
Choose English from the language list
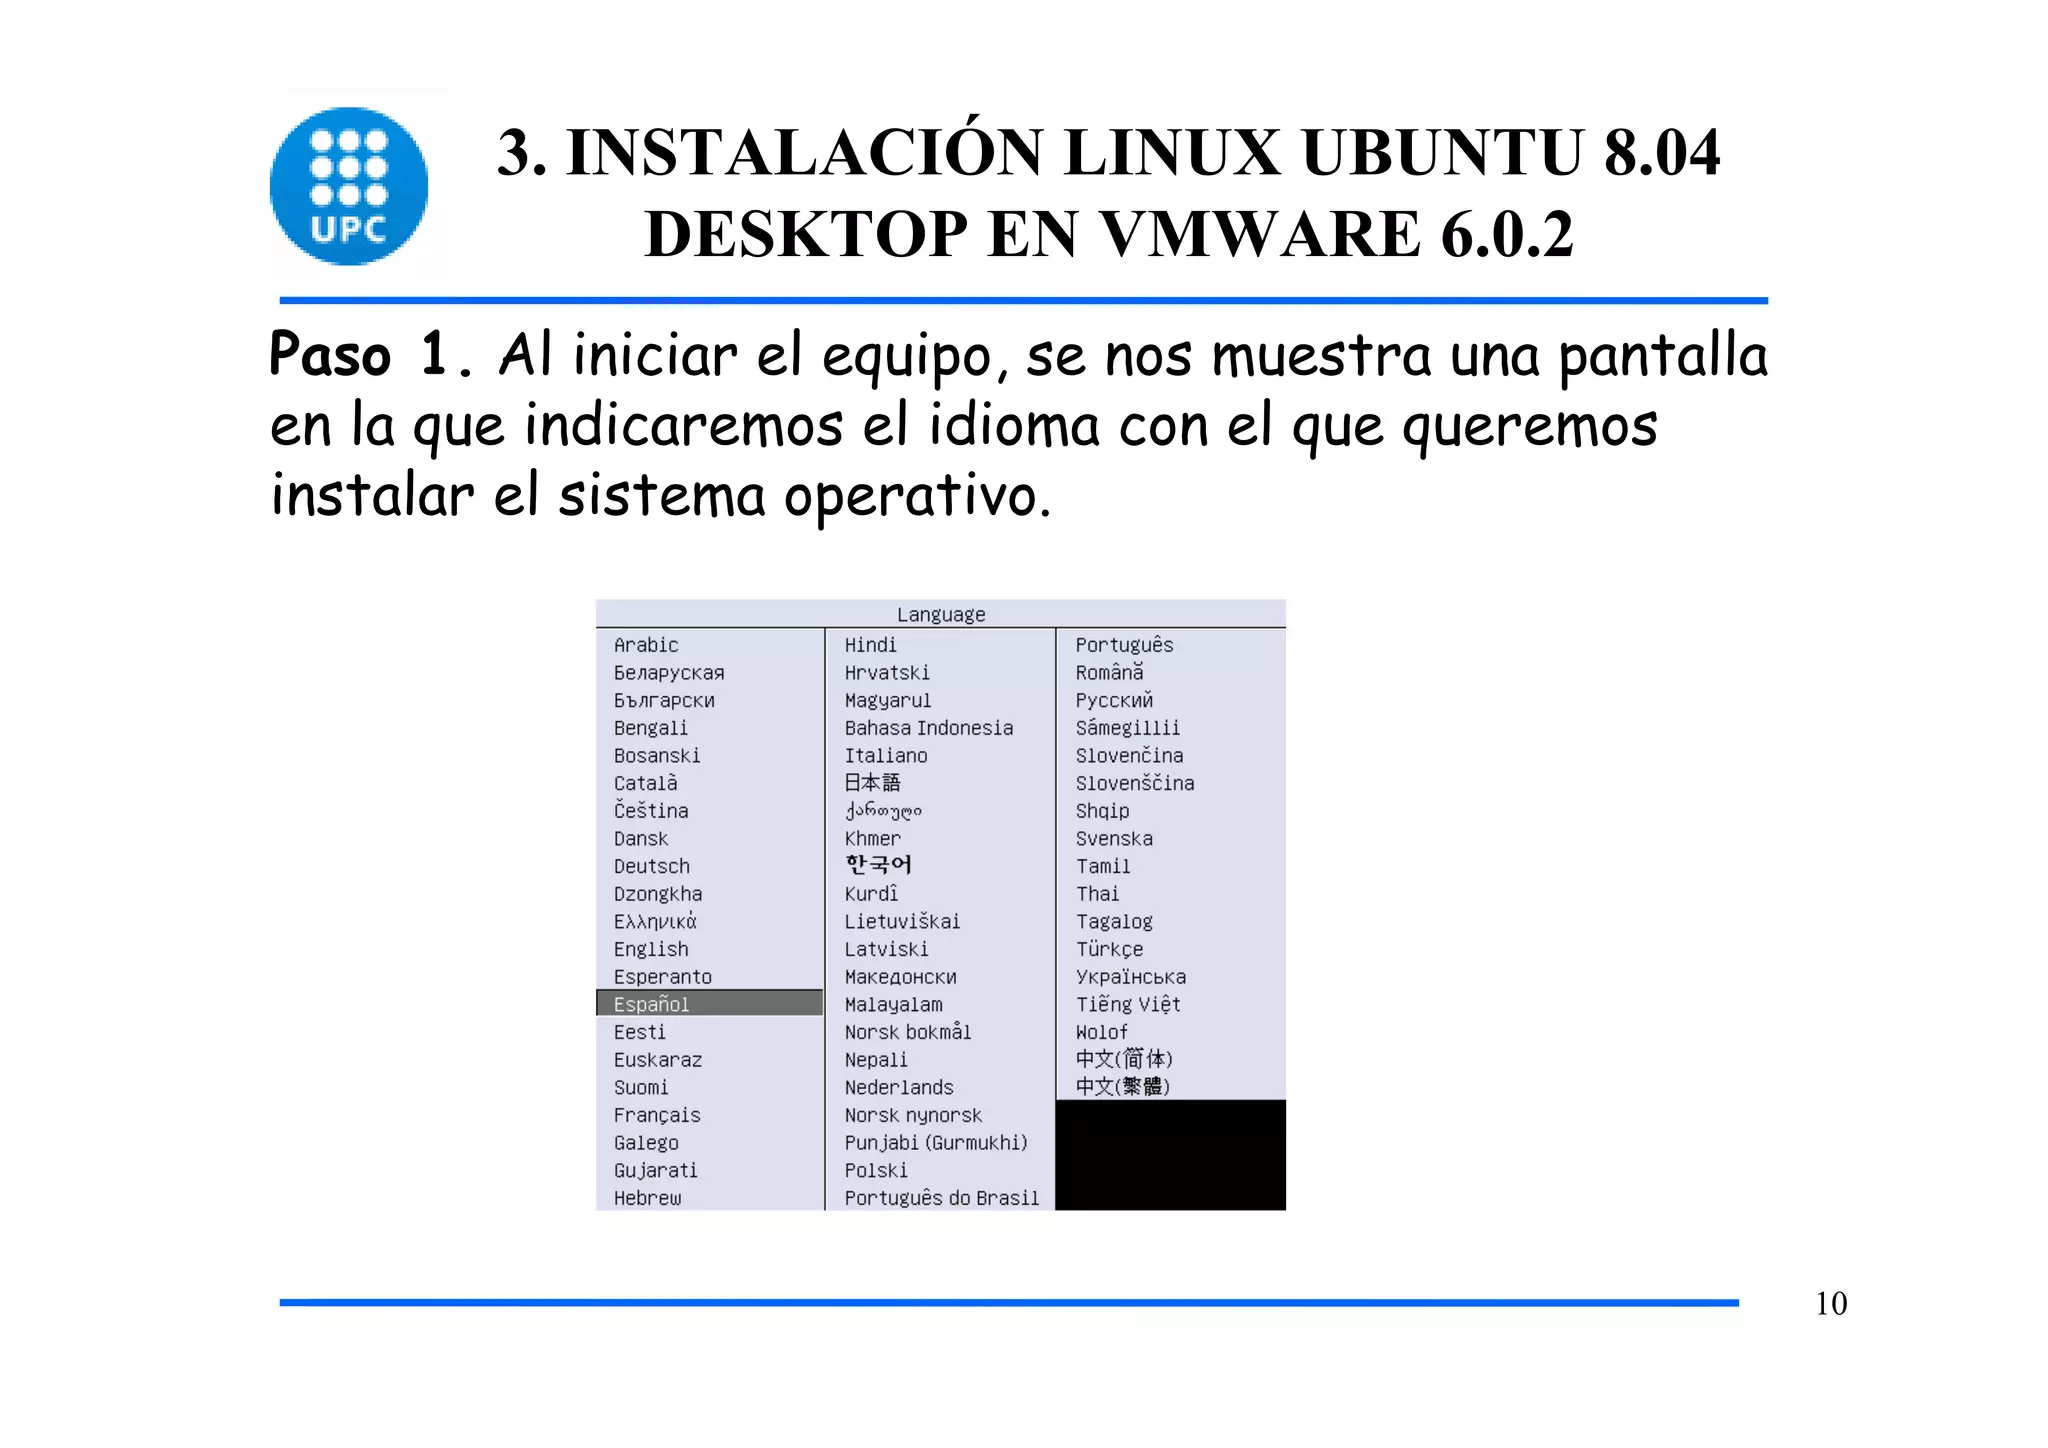(651, 949)
